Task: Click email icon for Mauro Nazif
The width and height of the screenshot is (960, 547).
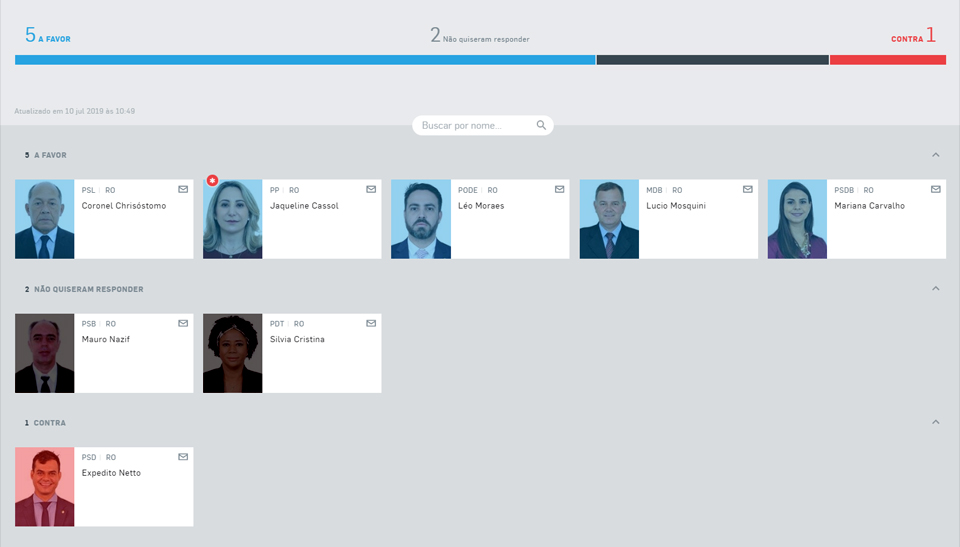Action: click(x=183, y=323)
